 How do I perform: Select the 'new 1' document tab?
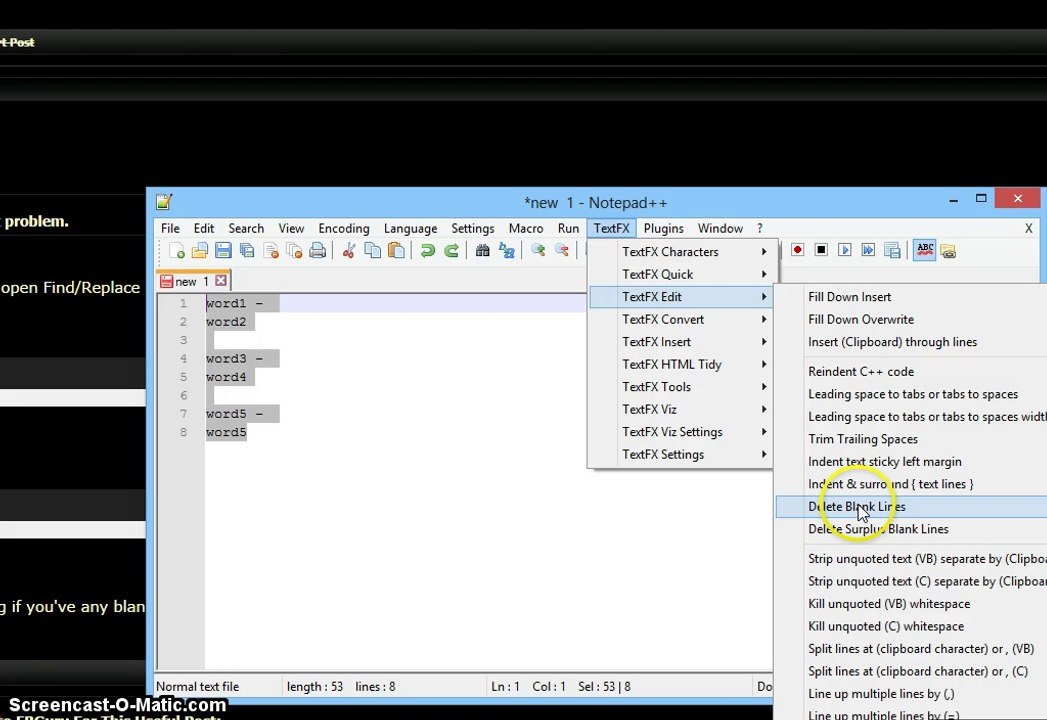[x=192, y=281]
